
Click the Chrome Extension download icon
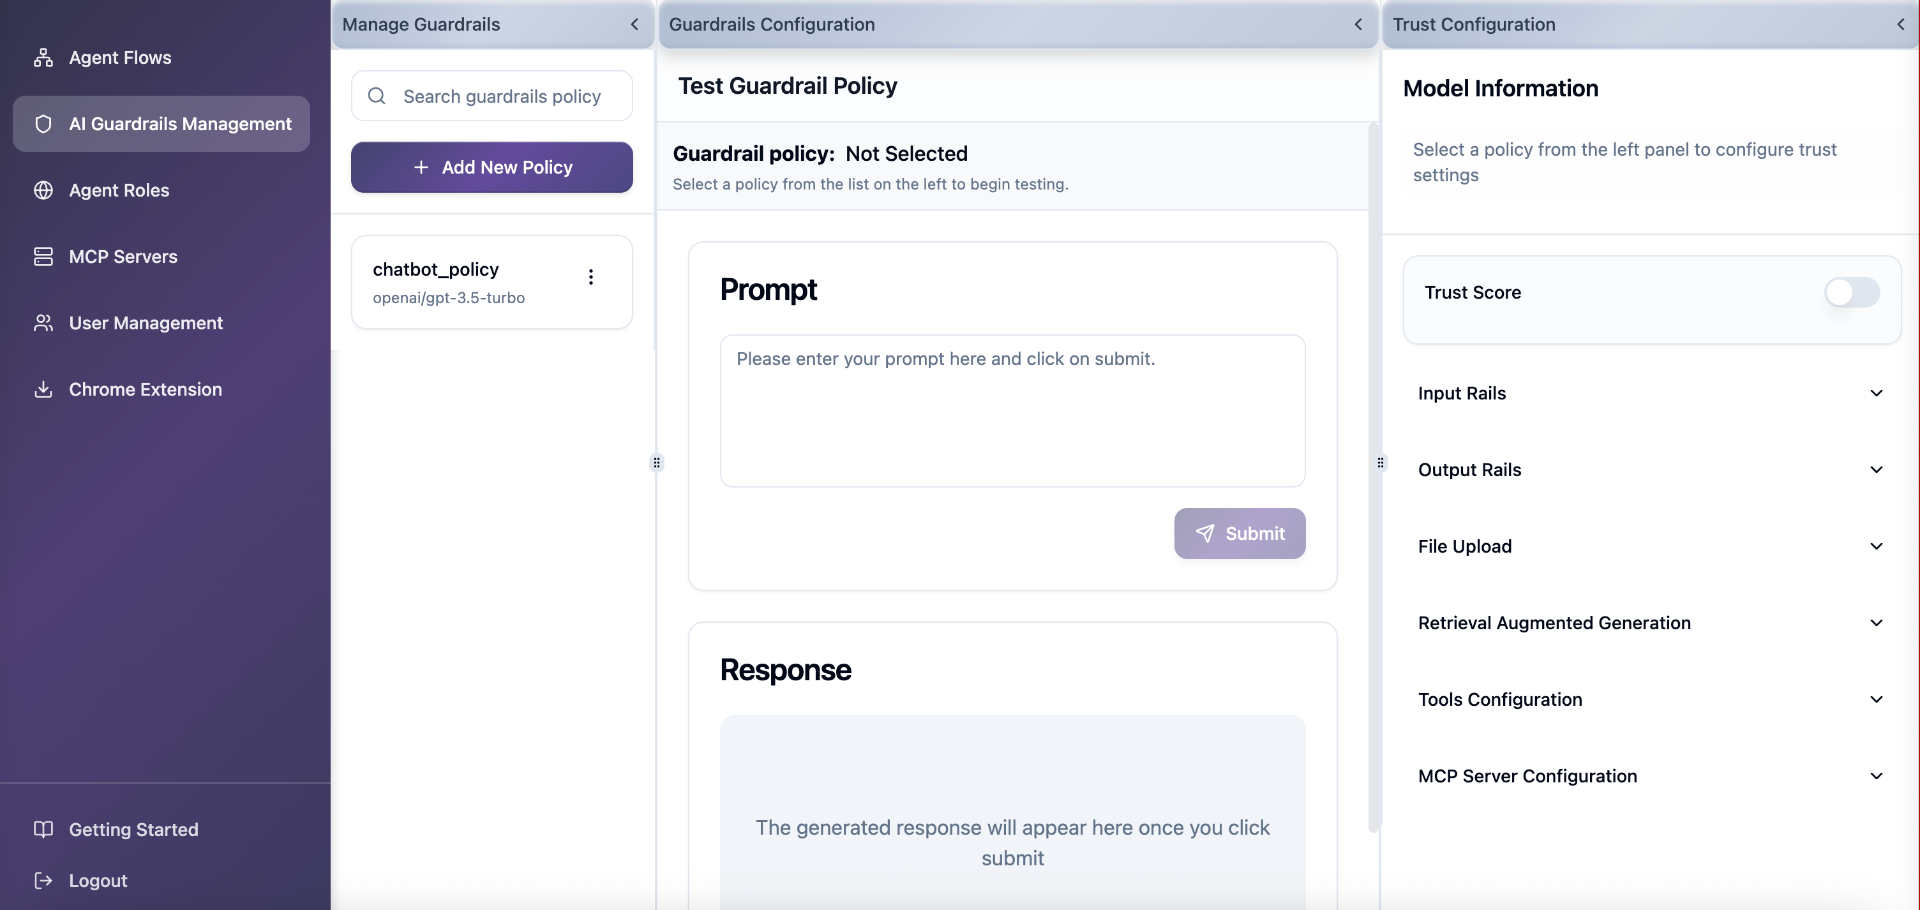44,390
